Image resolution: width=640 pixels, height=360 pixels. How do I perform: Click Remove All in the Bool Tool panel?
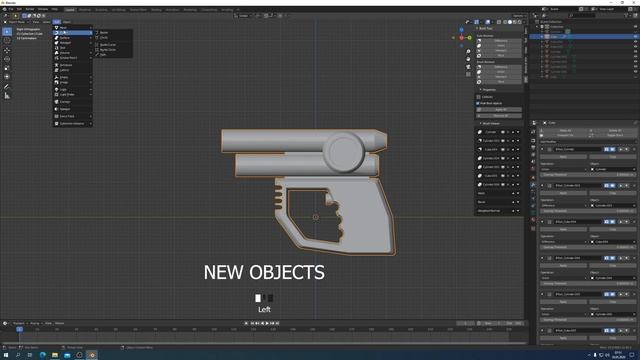(500, 116)
